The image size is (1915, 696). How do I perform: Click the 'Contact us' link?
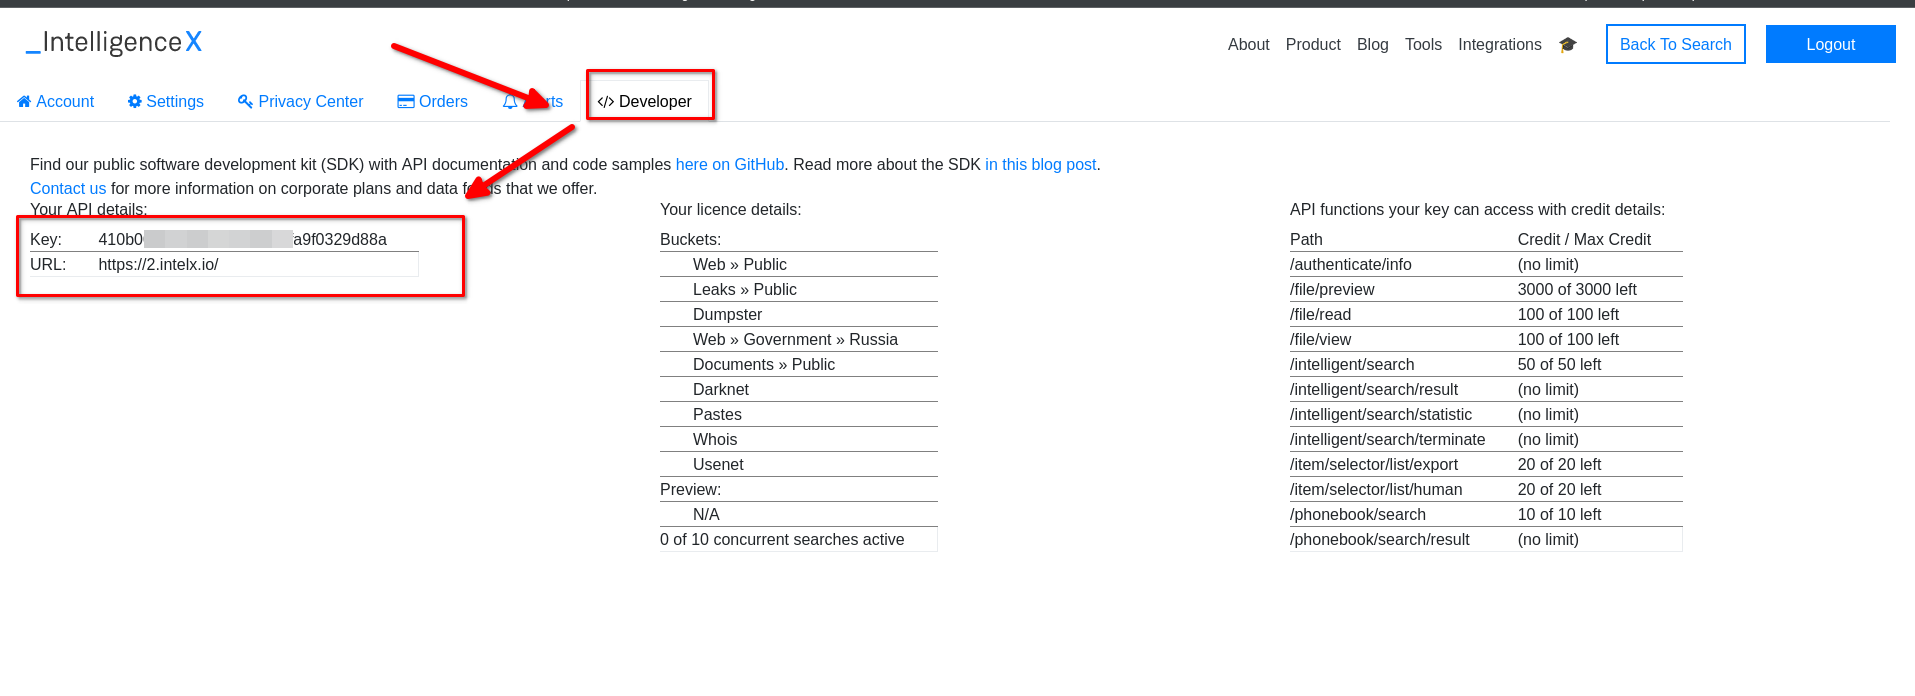(x=67, y=189)
